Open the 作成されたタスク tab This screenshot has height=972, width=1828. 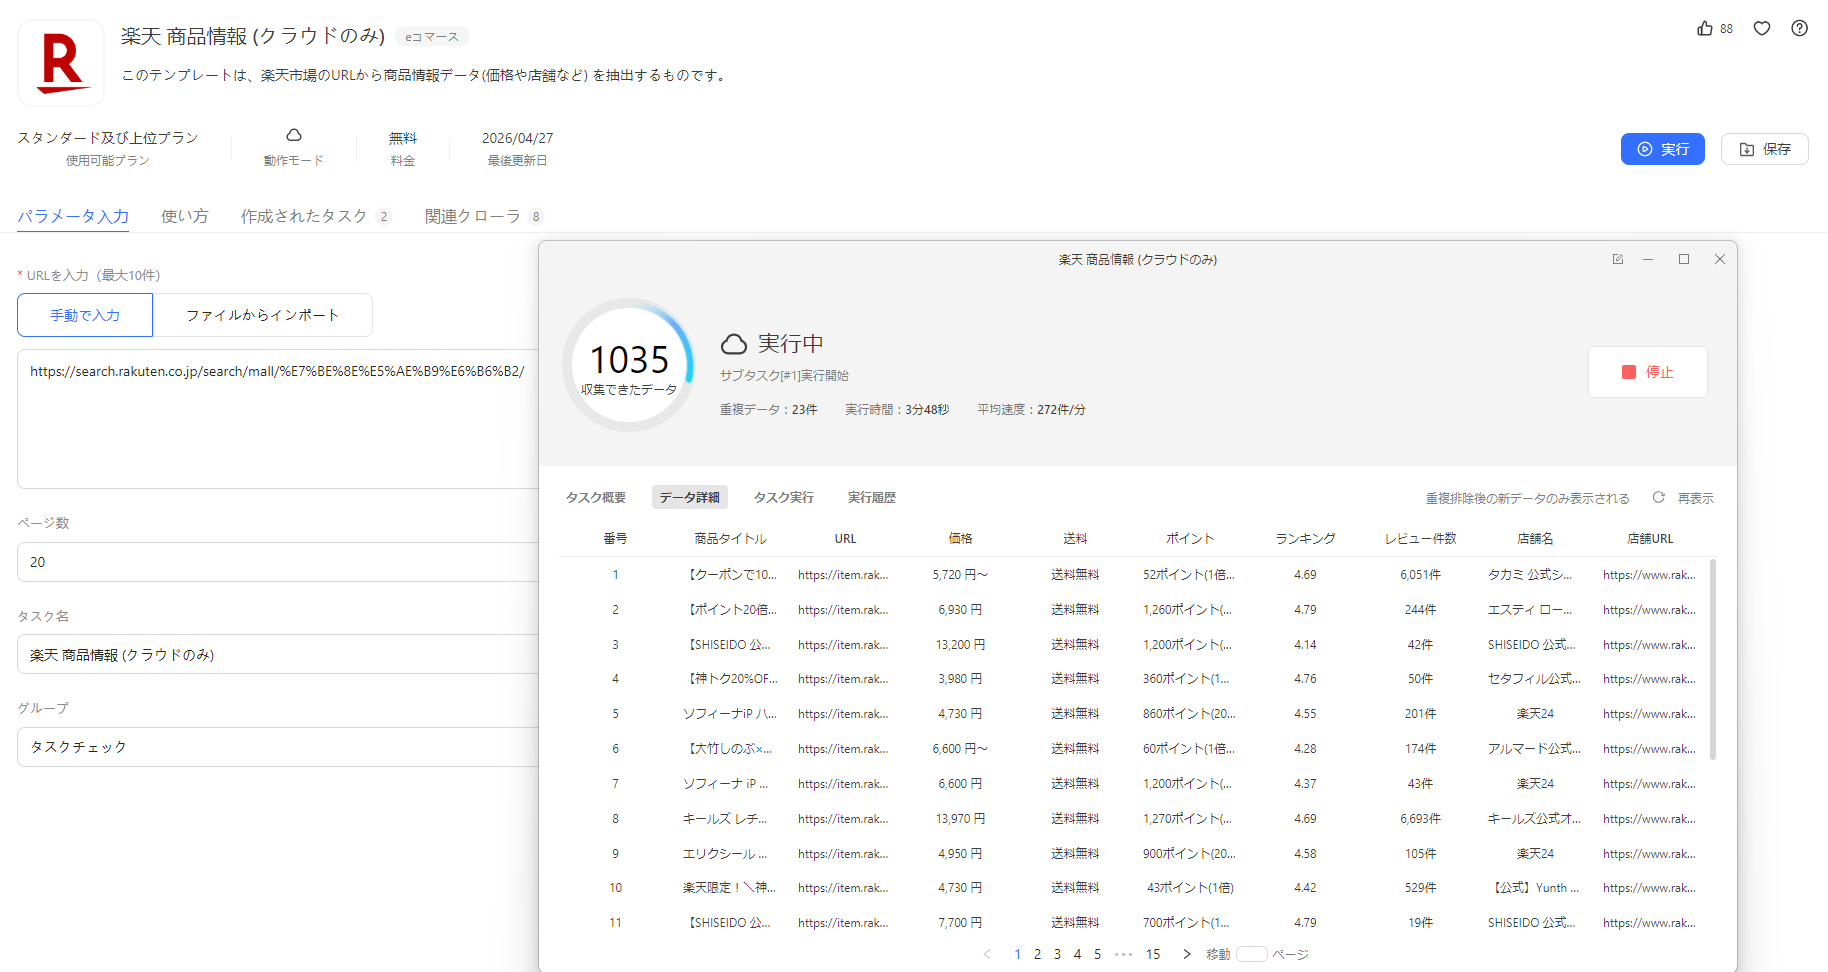pos(316,216)
